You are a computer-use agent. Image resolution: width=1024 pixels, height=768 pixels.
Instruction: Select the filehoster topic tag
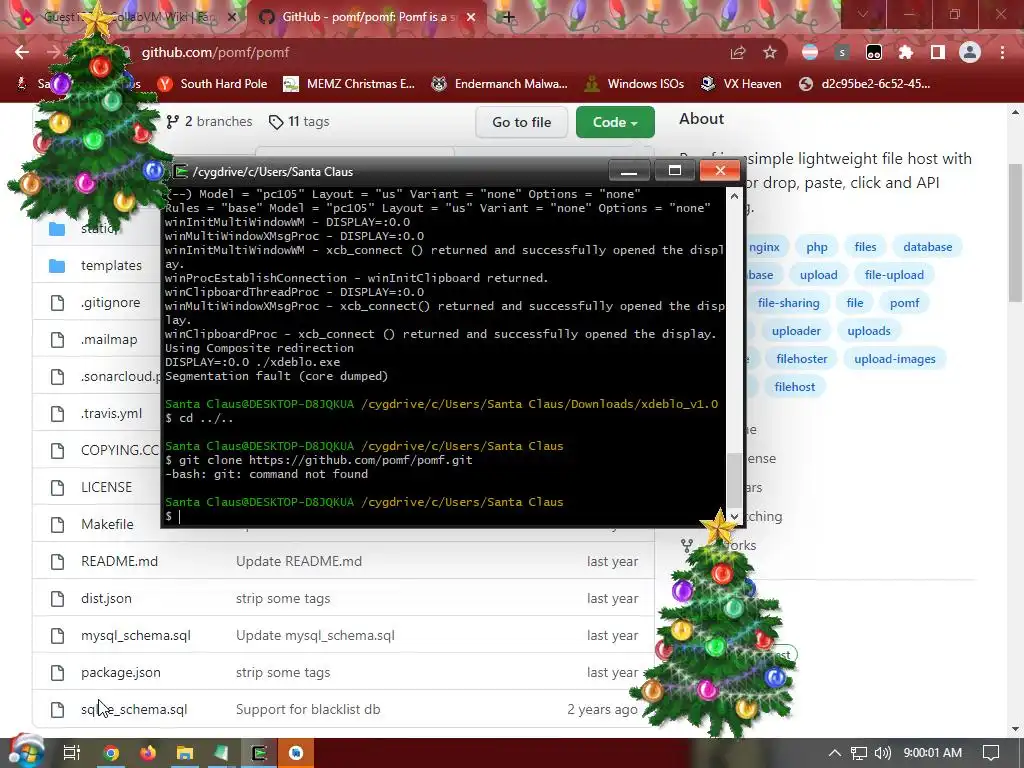point(802,359)
